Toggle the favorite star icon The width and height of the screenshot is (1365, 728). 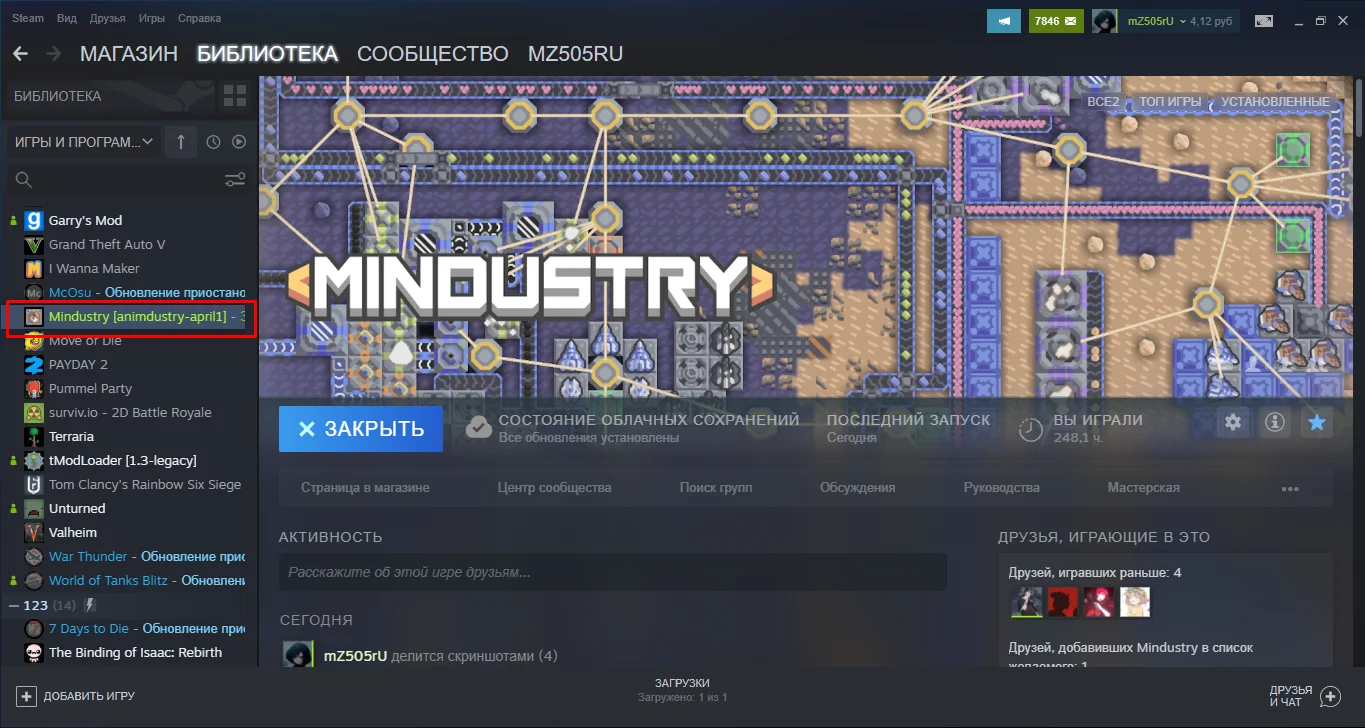tap(1317, 423)
